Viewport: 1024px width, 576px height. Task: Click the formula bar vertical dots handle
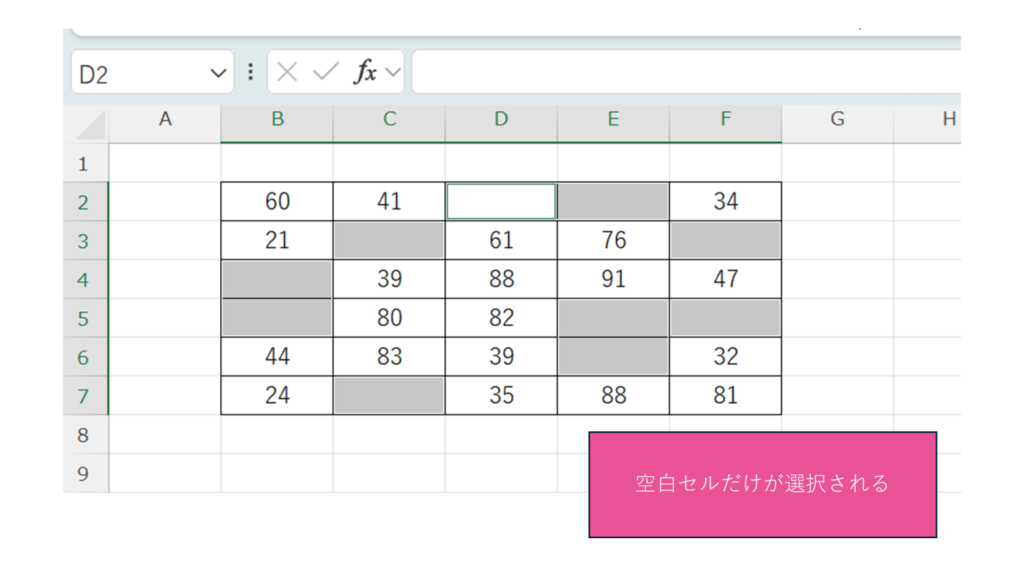click(x=250, y=73)
